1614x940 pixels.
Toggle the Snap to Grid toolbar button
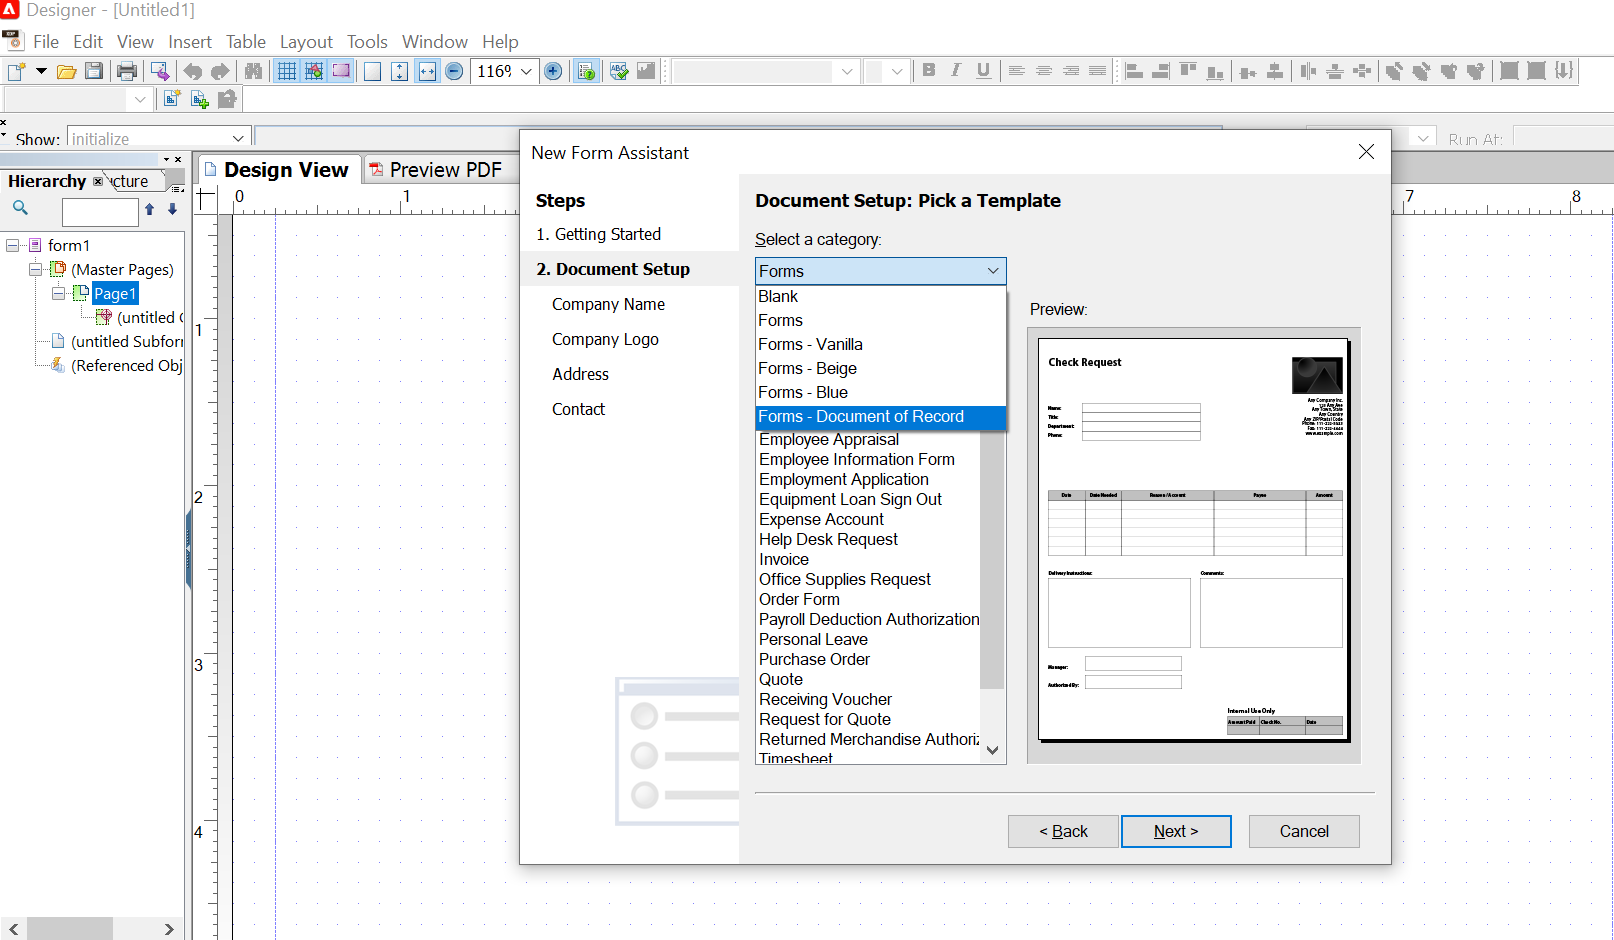tap(314, 71)
